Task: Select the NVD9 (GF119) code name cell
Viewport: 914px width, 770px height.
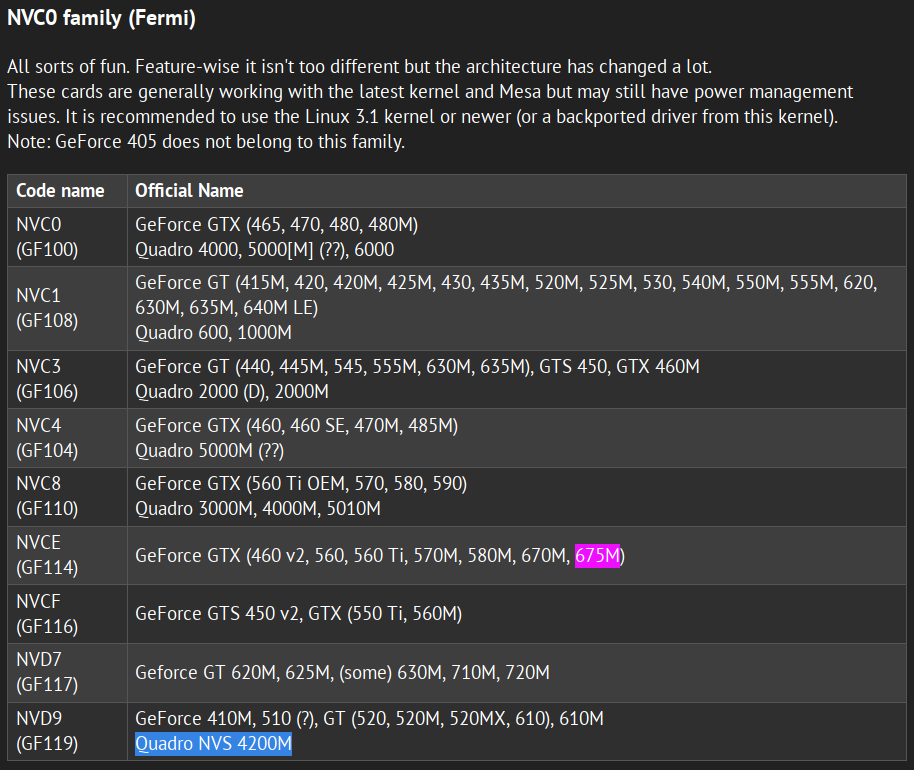Action: point(47,732)
